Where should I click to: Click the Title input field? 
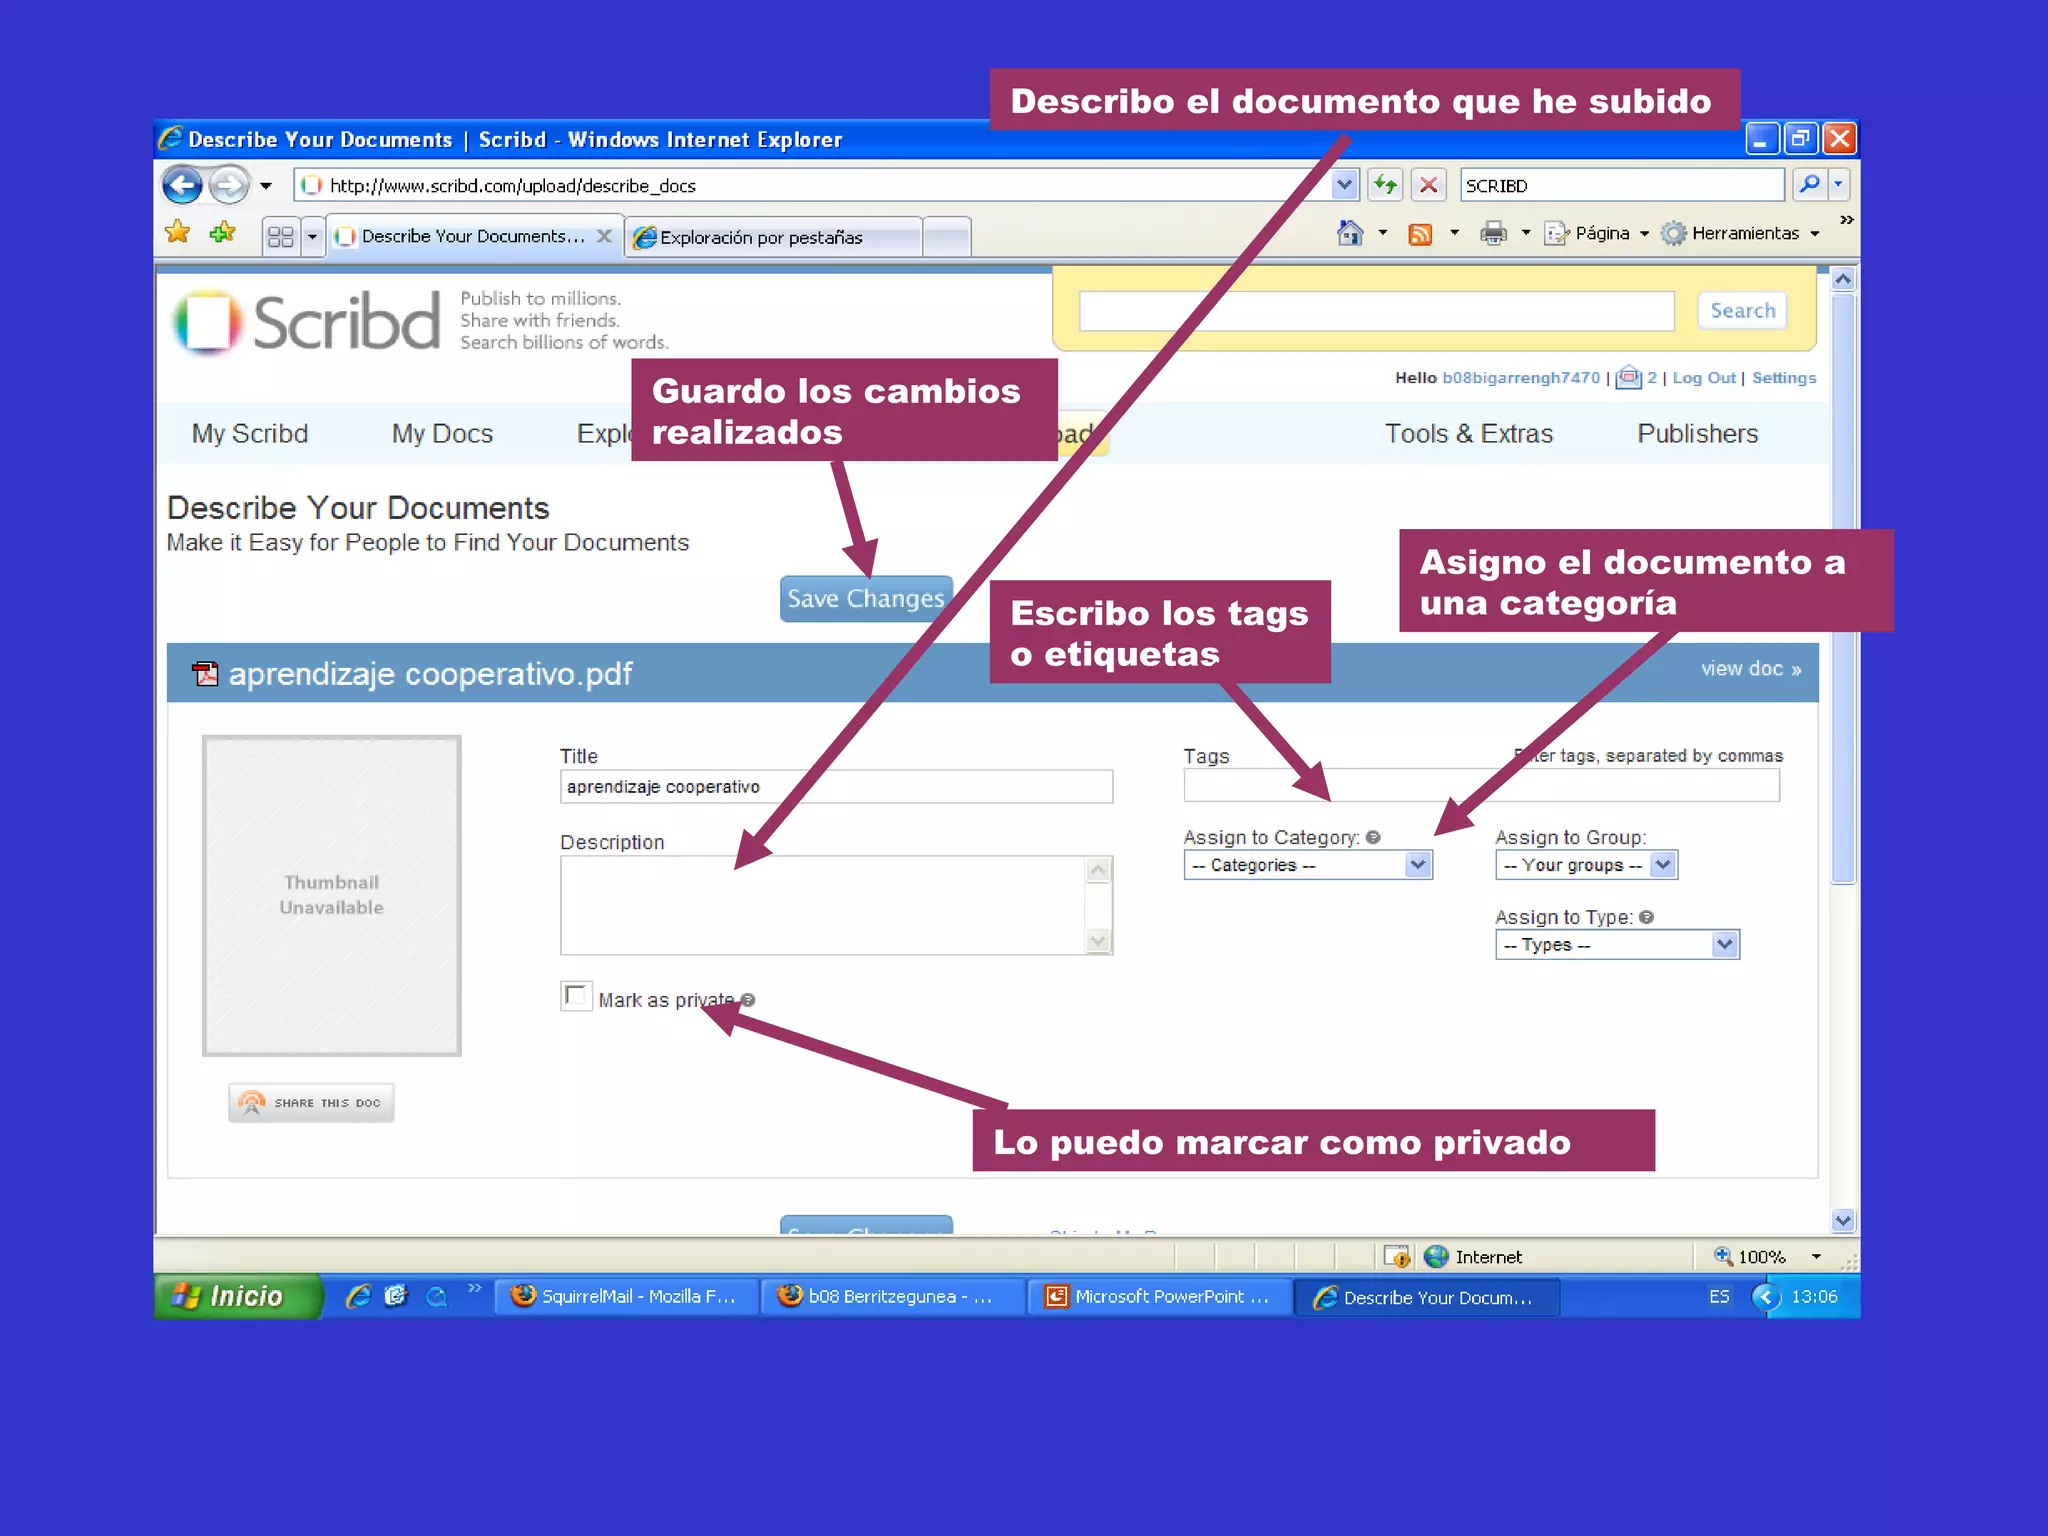pos(836,786)
